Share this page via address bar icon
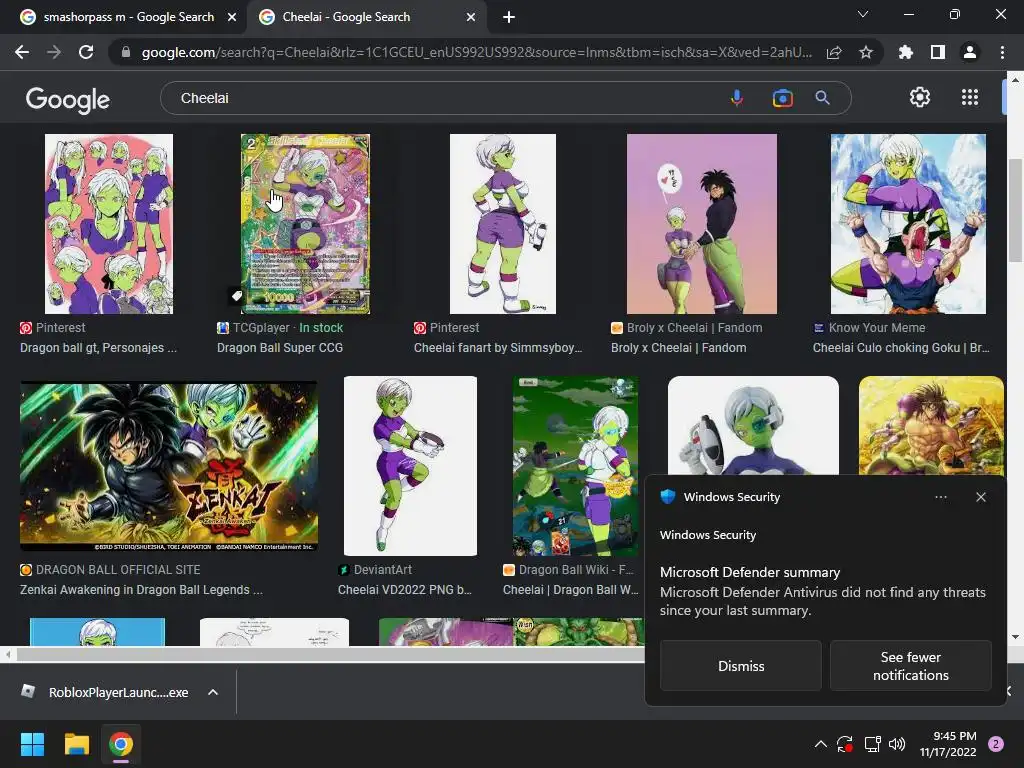The width and height of the screenshot is (1024, 768). [x=834, y=52]
